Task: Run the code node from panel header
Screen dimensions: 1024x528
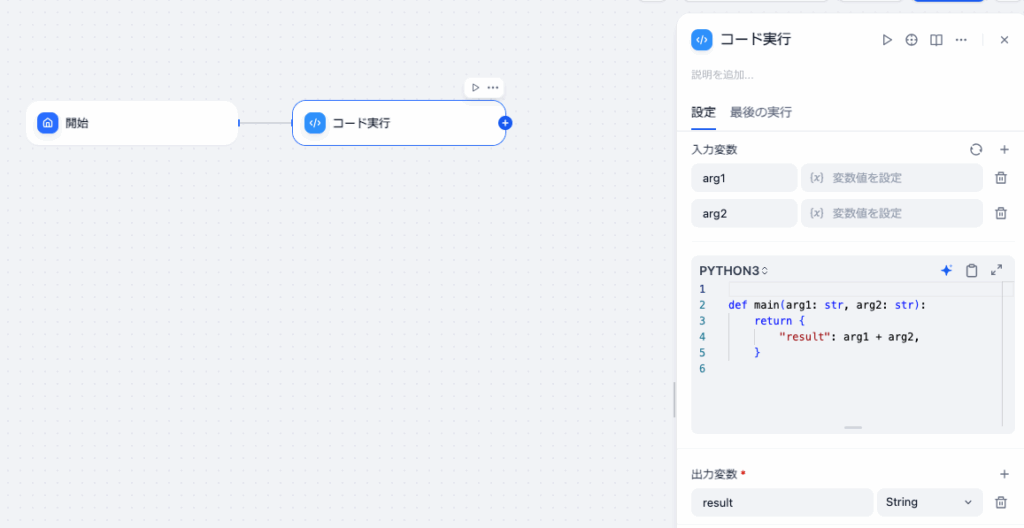Action: 886,40
